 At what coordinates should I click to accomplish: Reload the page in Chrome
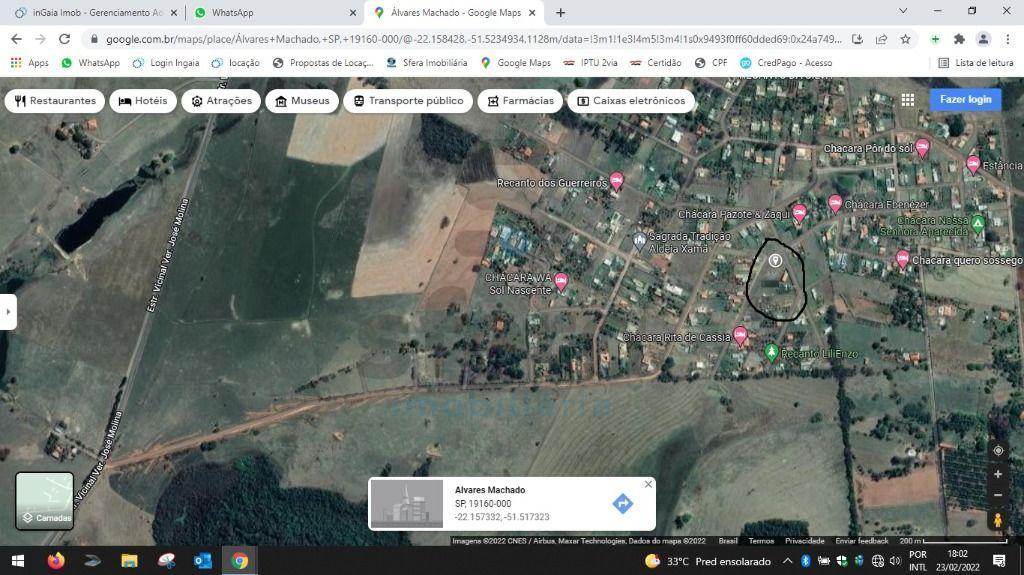[64, 39]
